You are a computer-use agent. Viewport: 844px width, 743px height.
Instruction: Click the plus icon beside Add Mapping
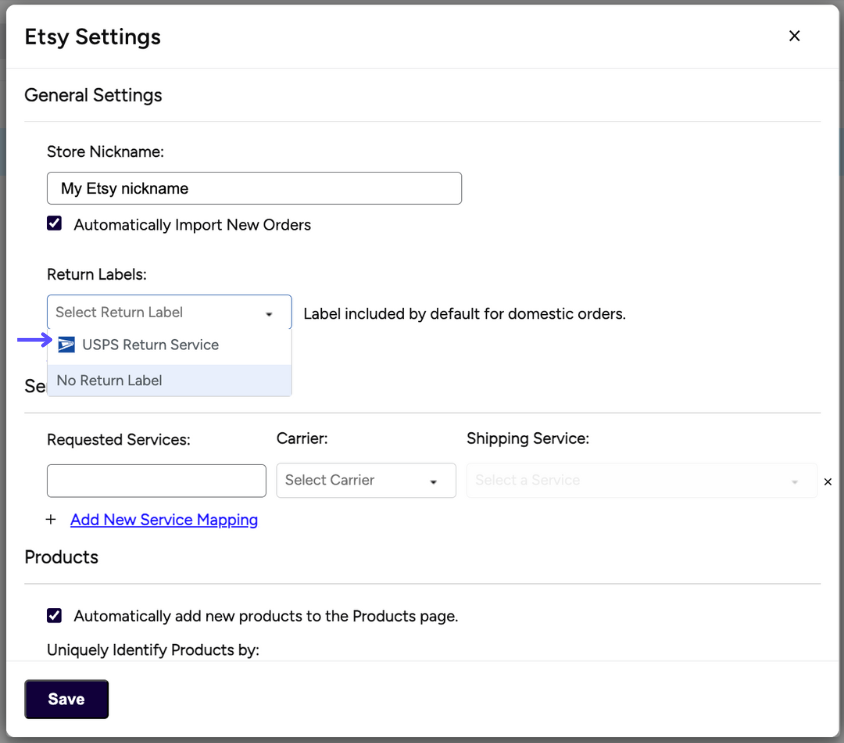click(51, 520)
